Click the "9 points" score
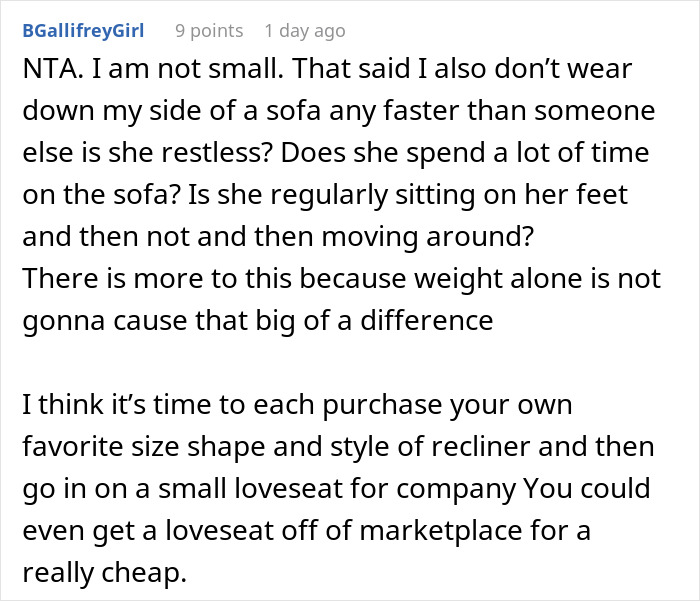 pyautogui.click(x=209, y=31)
